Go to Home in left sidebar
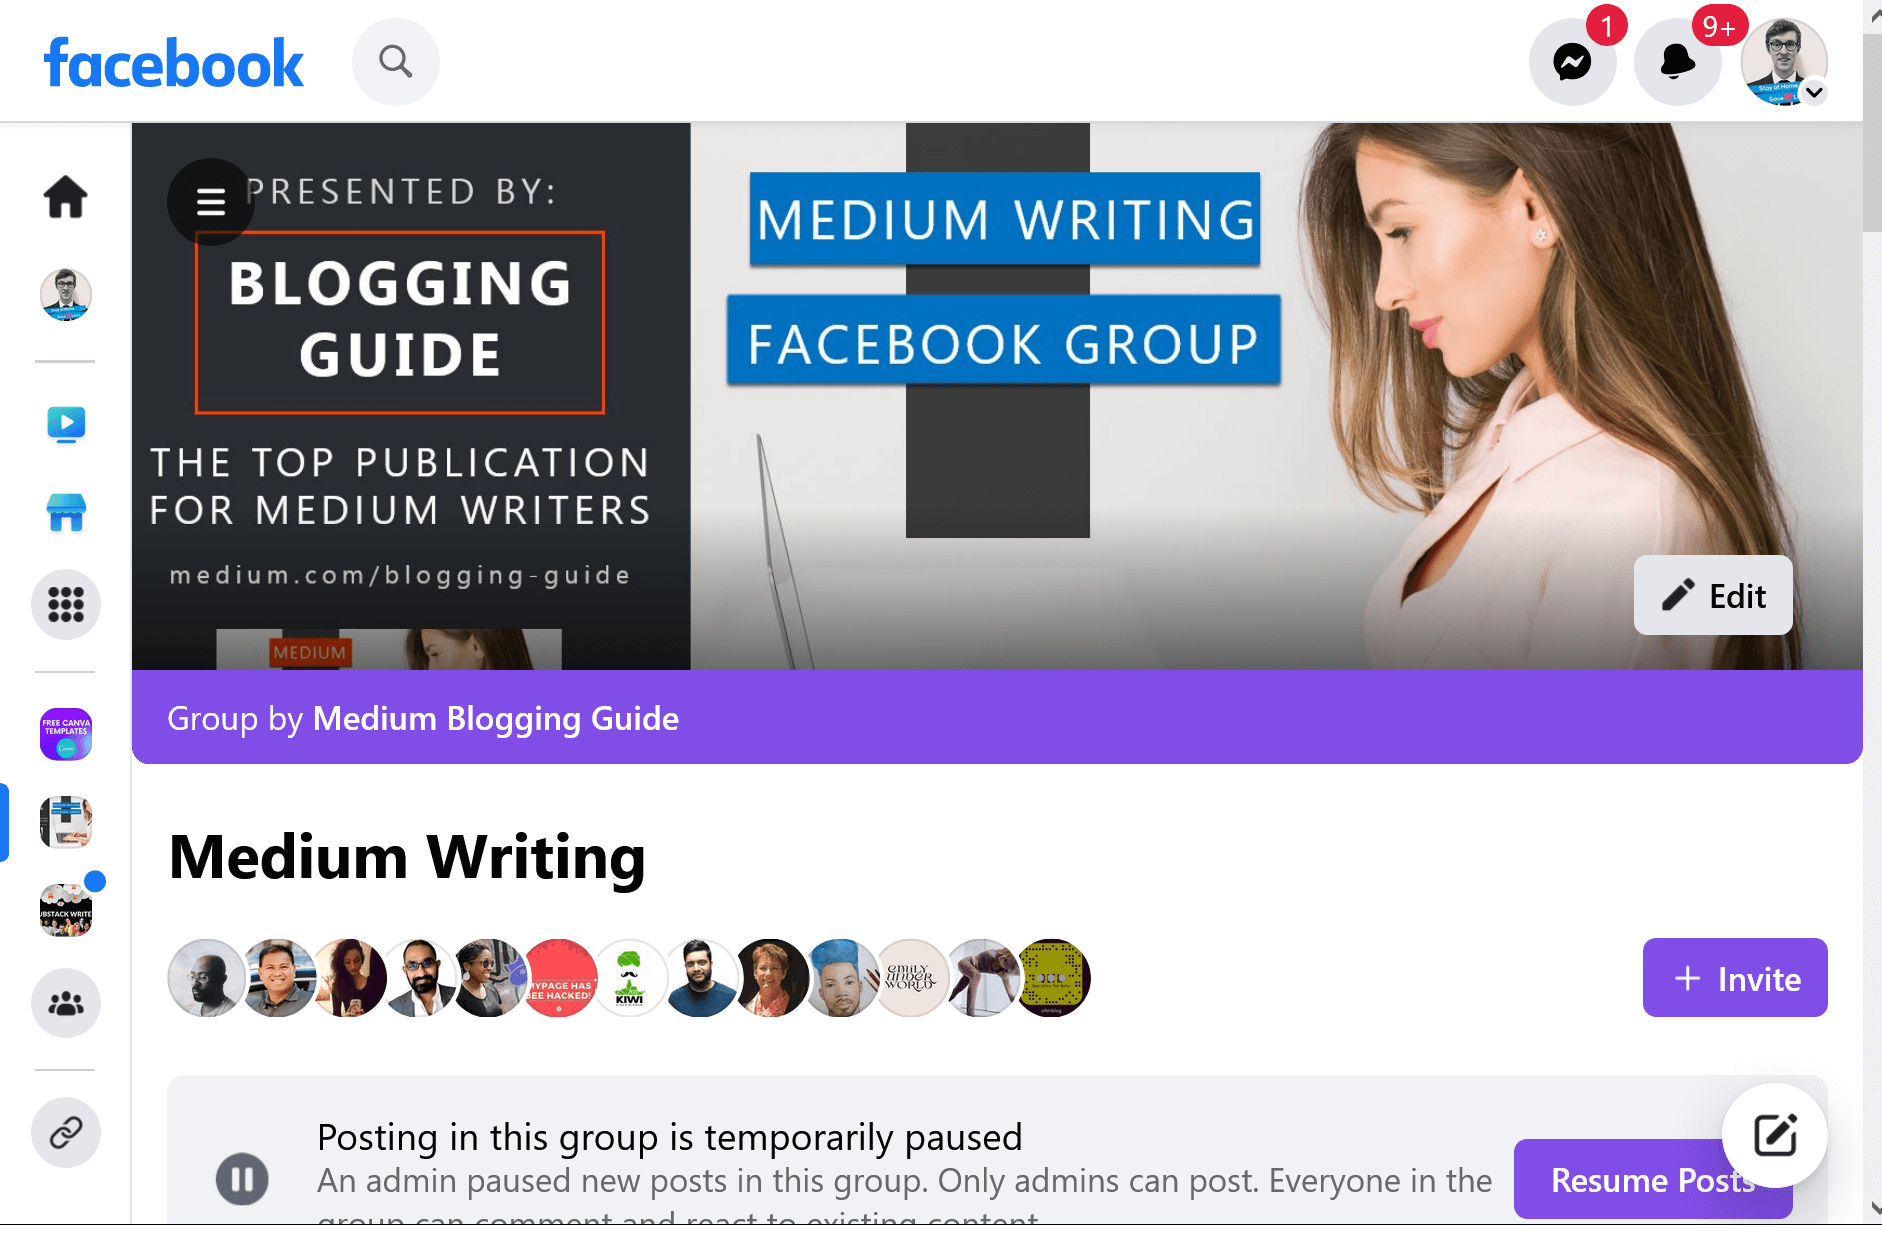The image size is (1882, 1235). tap(66, 196)
